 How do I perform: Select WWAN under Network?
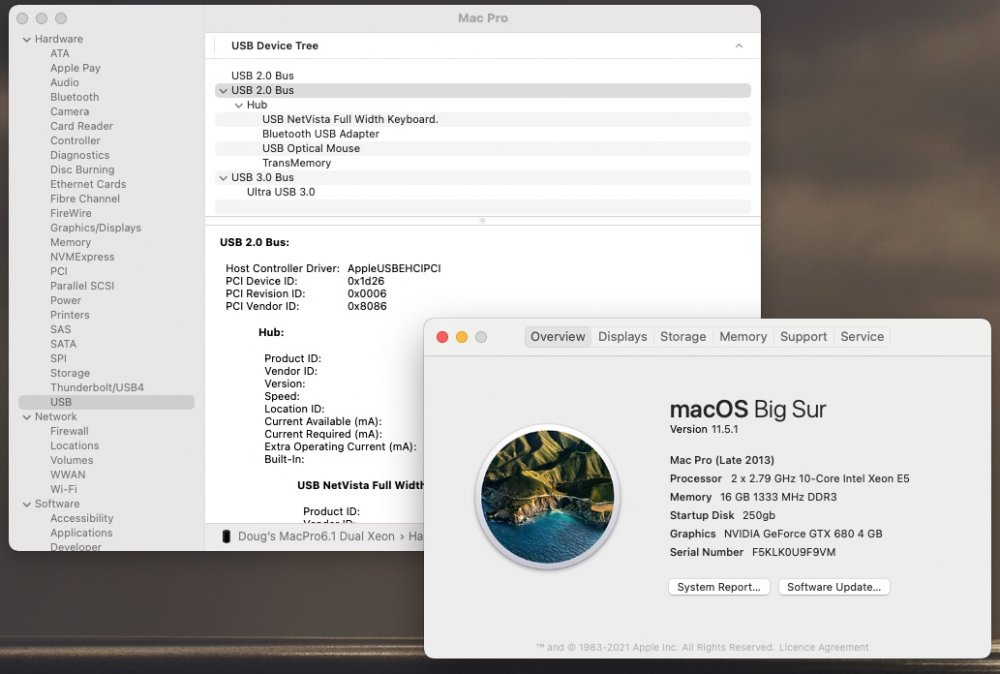pos(68,475)
